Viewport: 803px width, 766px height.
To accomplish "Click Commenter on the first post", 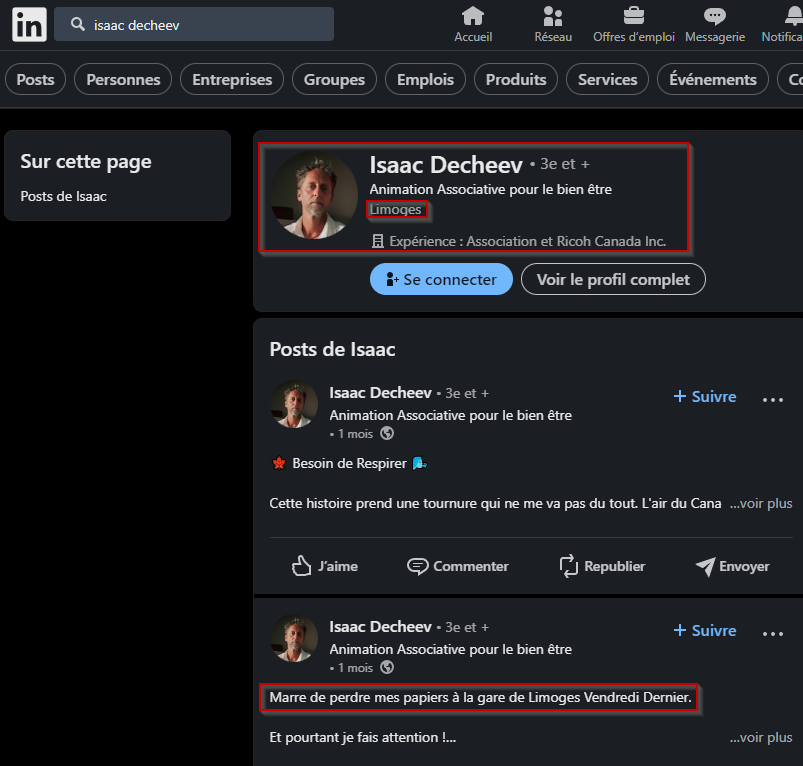I will pyautogui.click(x=458, y=566).
